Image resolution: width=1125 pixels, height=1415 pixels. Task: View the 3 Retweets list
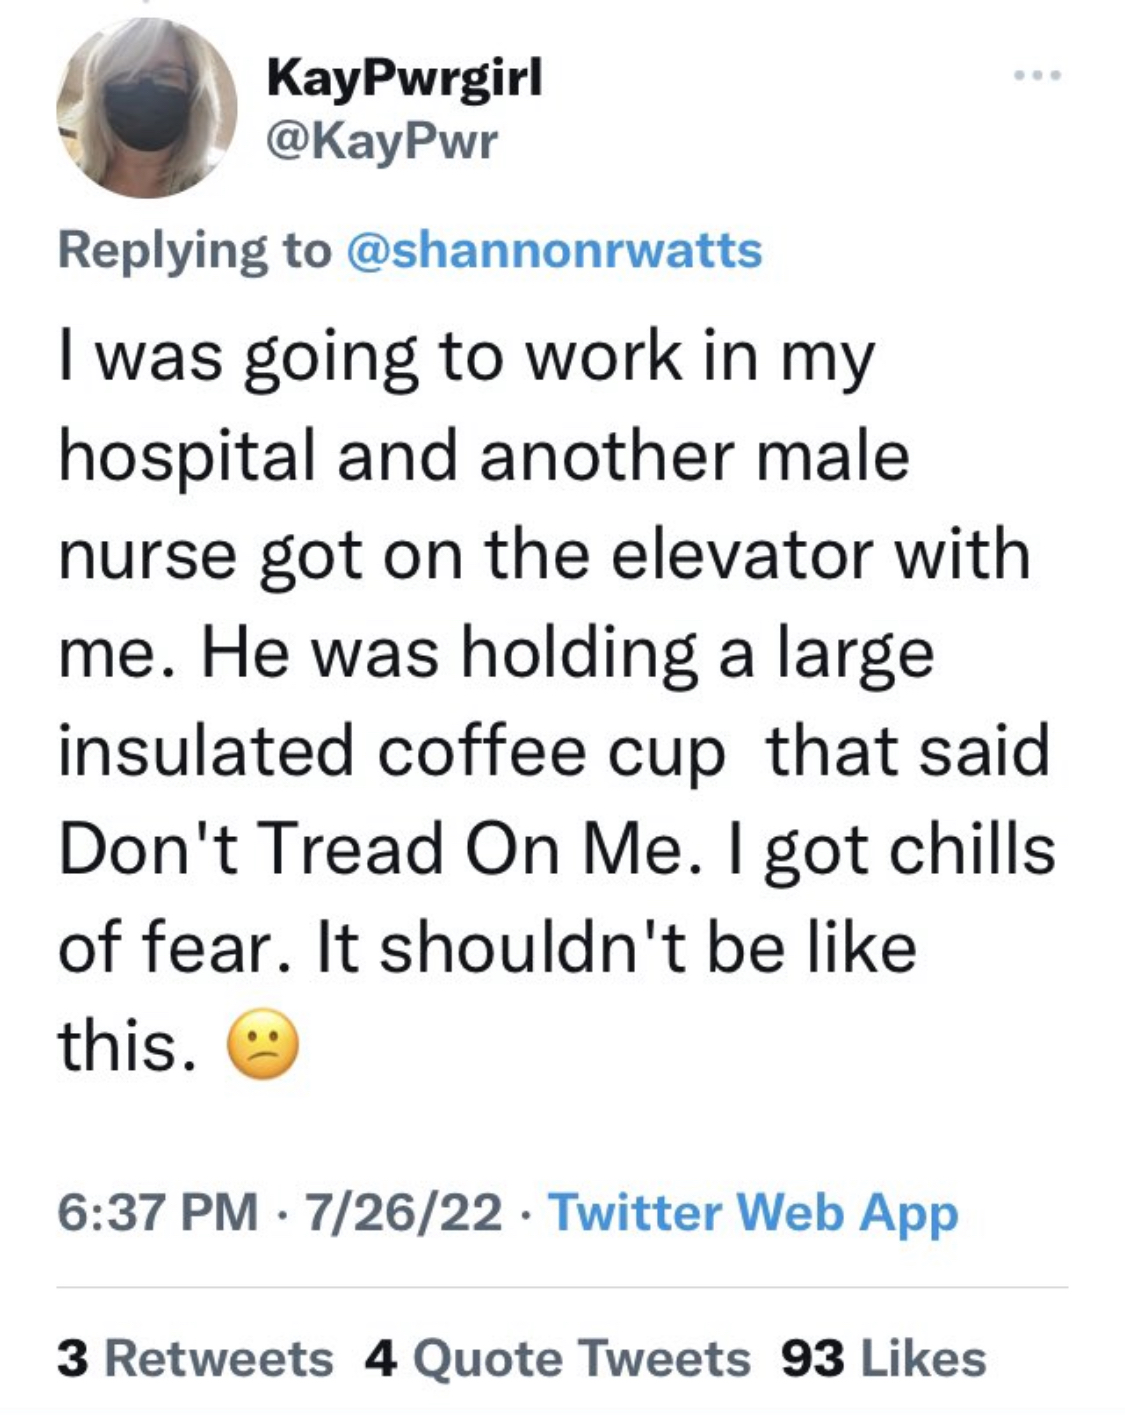[x=195, y=1358]
